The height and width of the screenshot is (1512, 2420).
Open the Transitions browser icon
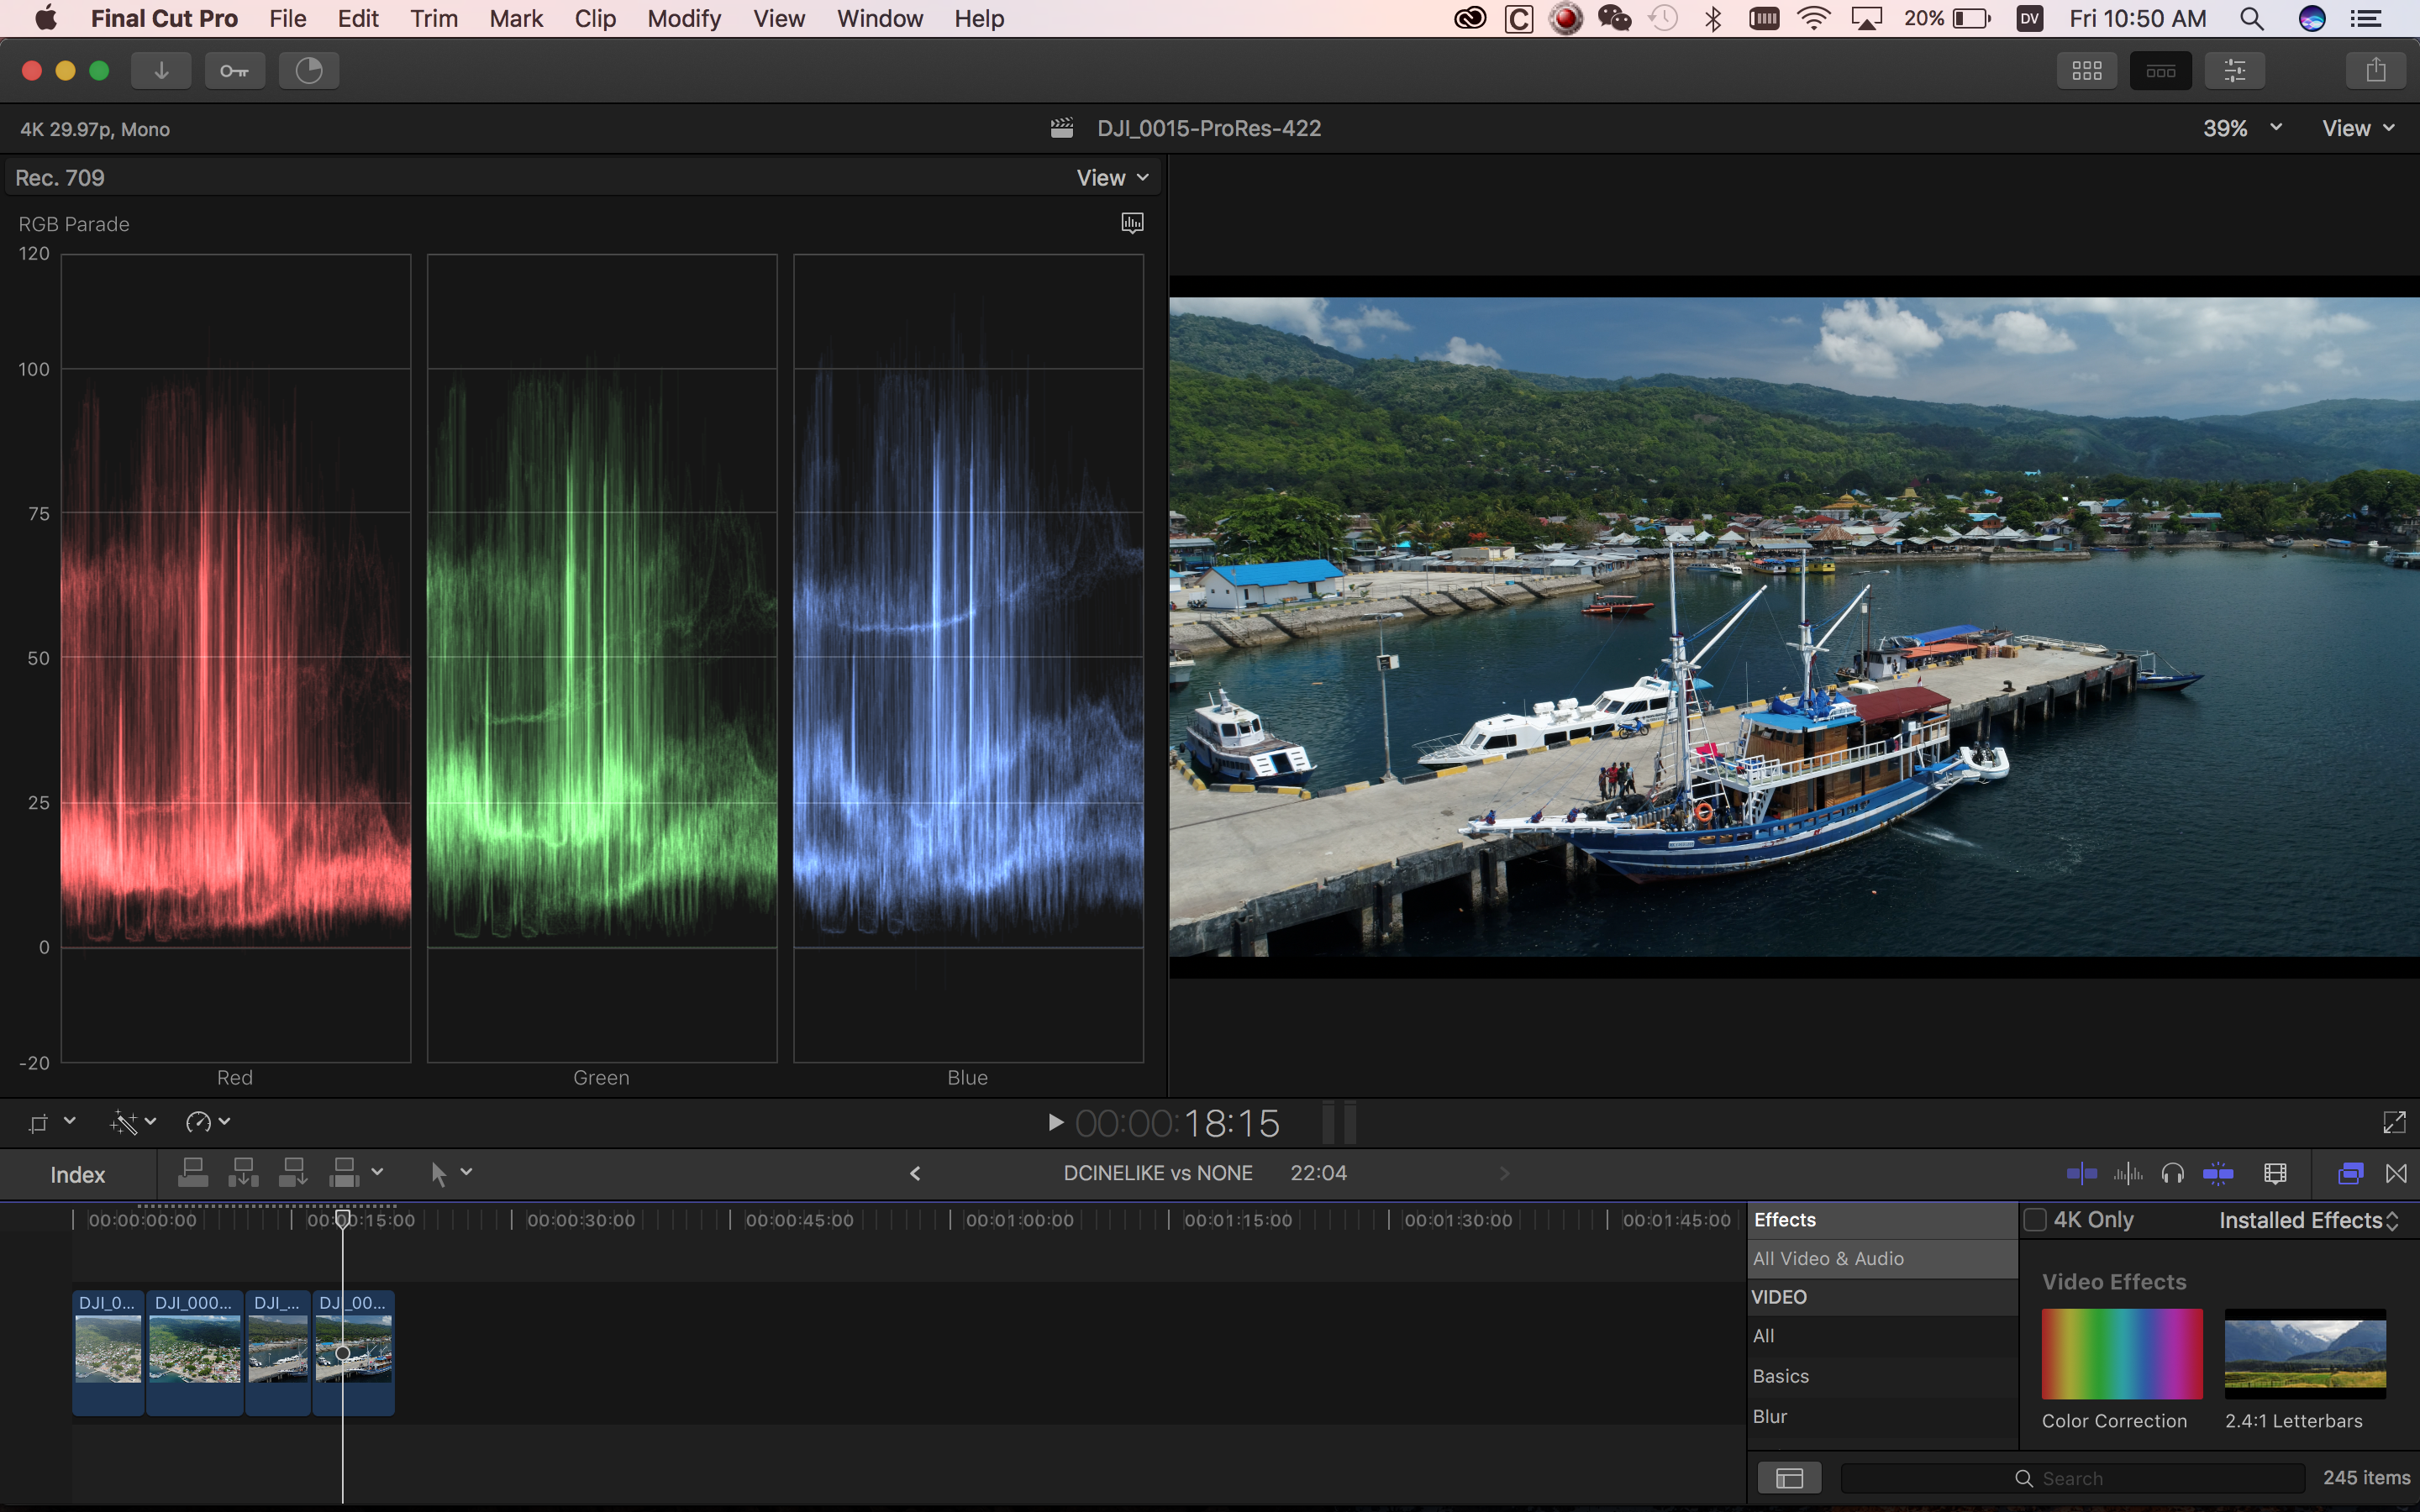point(2397,1173)
